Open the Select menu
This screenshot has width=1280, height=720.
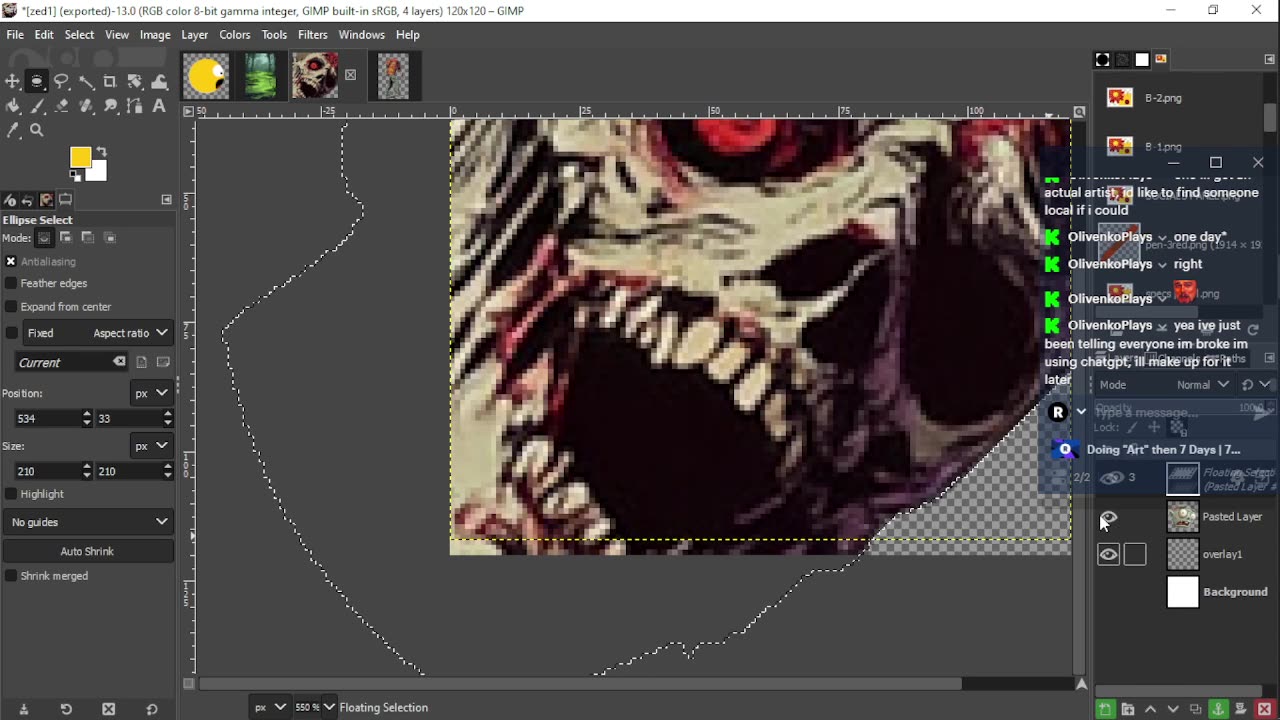click(79, 35)
